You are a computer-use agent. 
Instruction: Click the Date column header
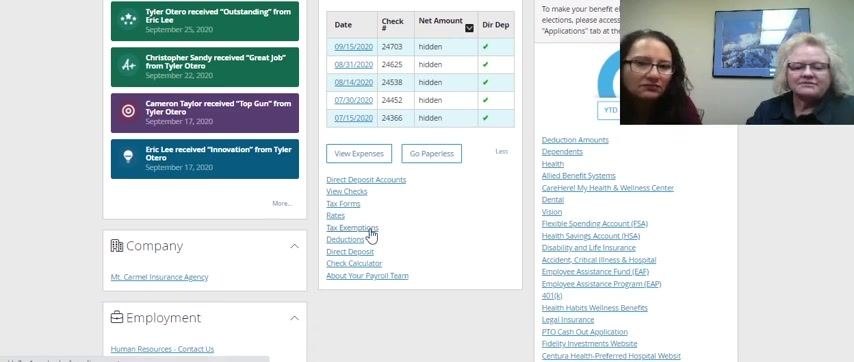[352, 24]
